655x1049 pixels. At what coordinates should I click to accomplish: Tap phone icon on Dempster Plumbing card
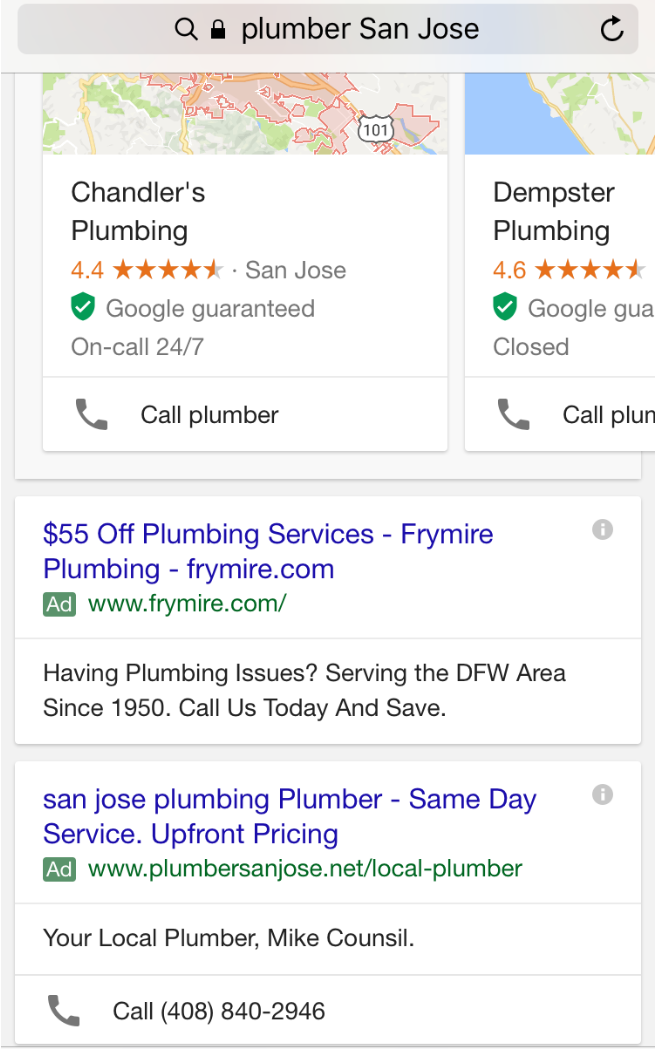[514, 414]
